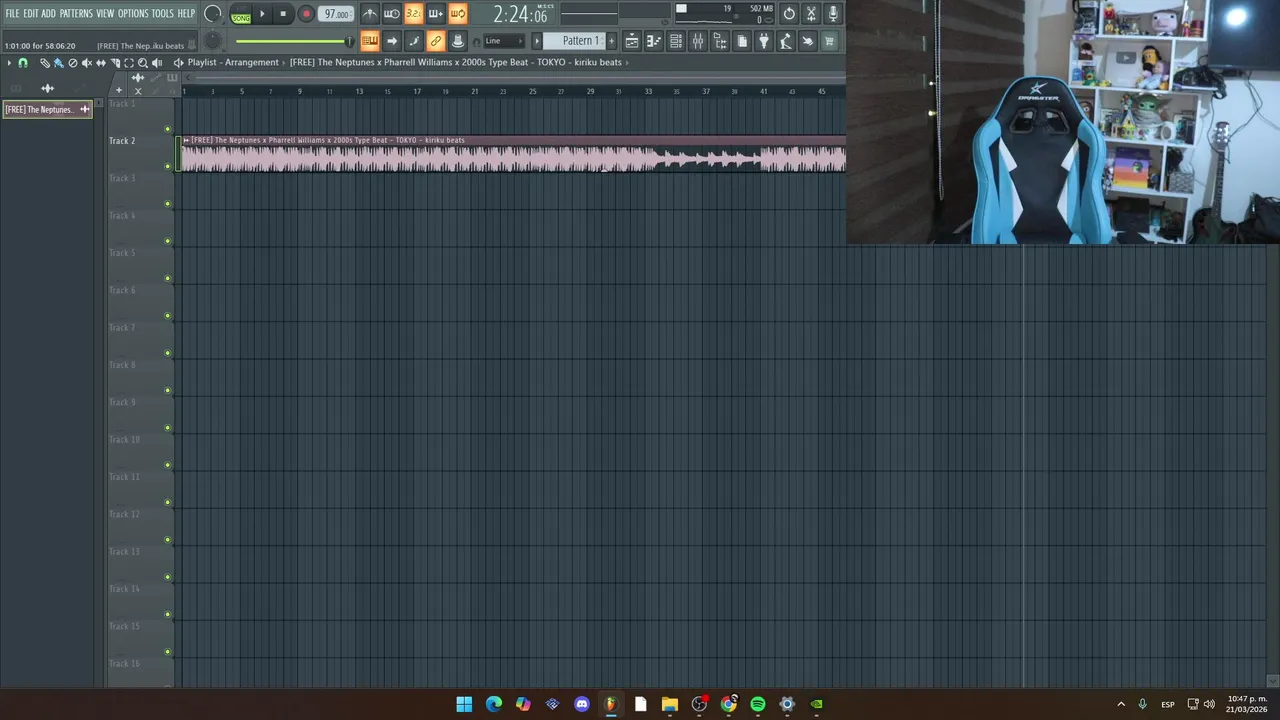Toggle multilink to controllers
This screenshot has width=1280, height=720.
coord(436,41)
